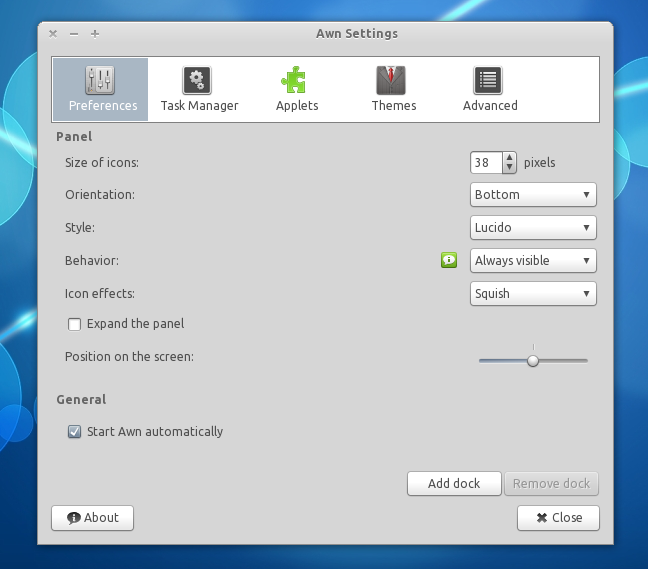648x569 pixels.
Task: Open the Applets puzzle piece icon
Action: [294, 80]
